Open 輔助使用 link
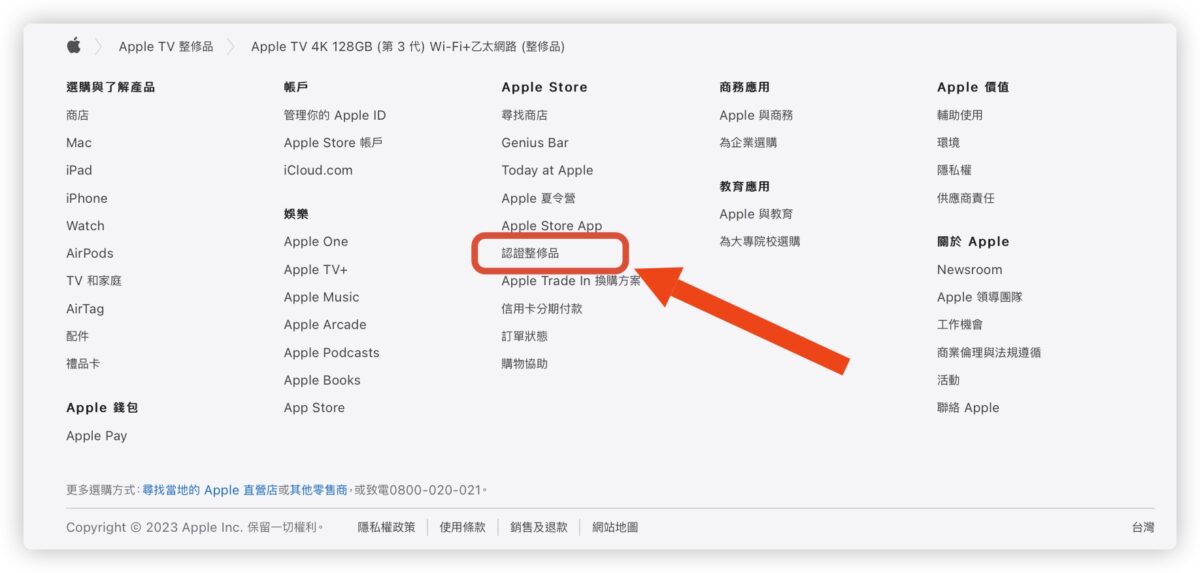This screenshot has width=1200, height=573. pyautogui.click(x=960, y=115)
